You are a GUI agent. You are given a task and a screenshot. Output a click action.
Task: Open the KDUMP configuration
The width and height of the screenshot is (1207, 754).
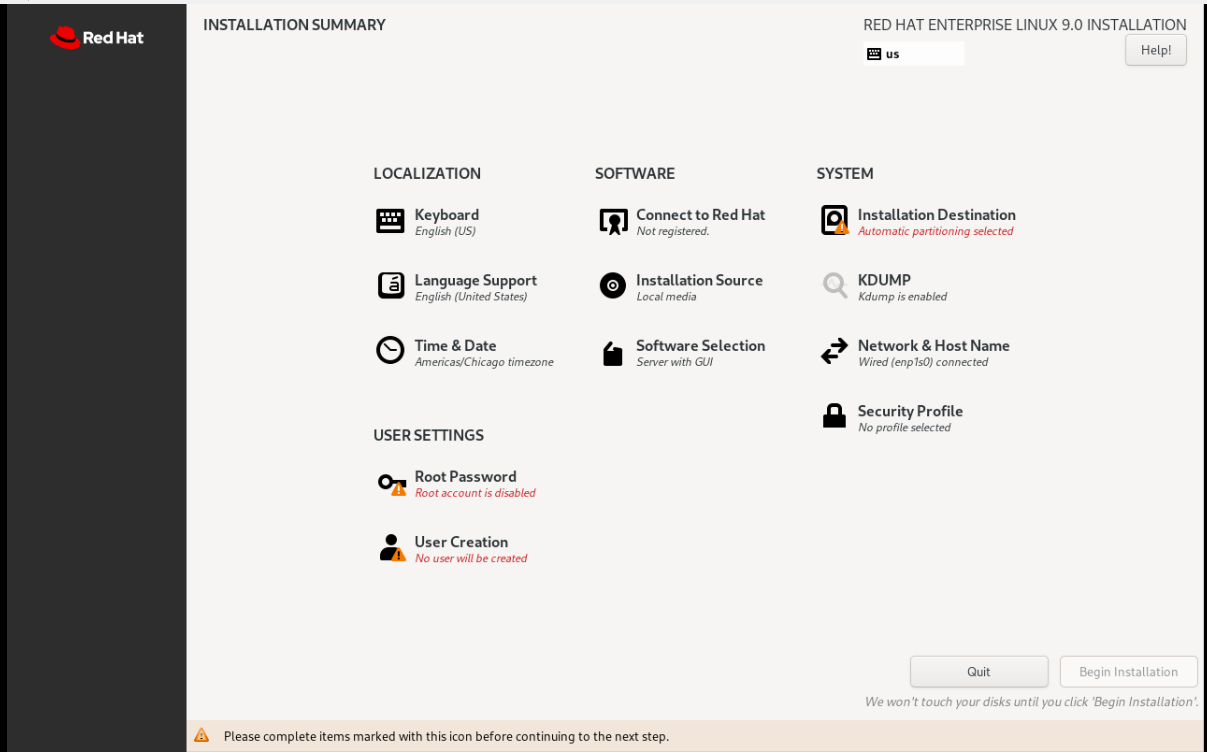[x=884, y=280]
